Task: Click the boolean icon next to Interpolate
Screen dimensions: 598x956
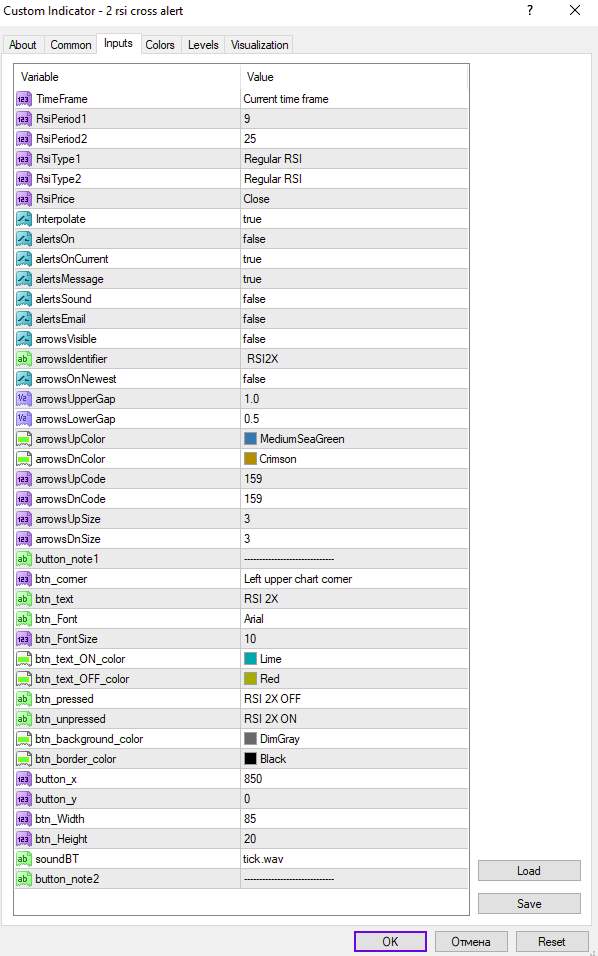Action: [23, 219]
